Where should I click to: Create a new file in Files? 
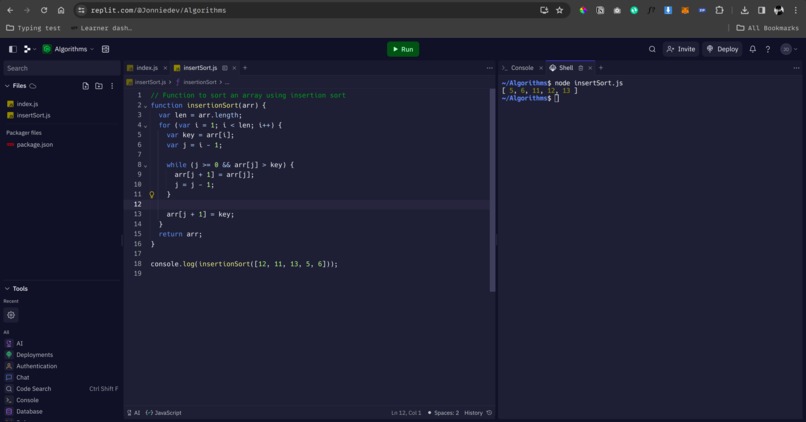click(x=85, y=86)
